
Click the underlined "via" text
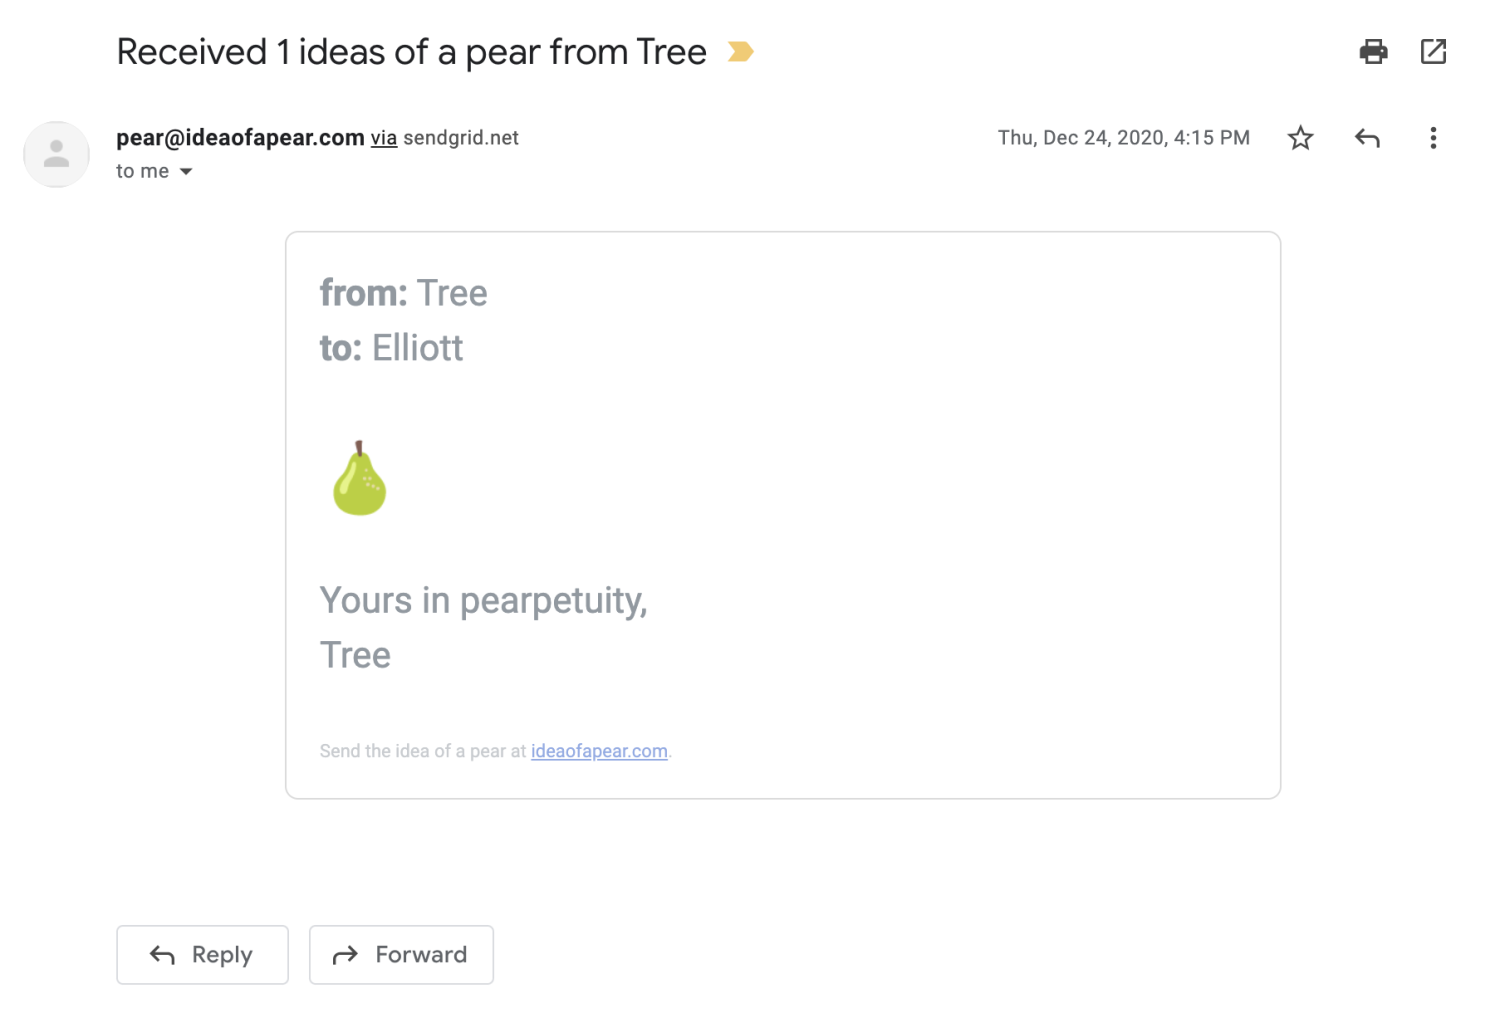point(384,138)
